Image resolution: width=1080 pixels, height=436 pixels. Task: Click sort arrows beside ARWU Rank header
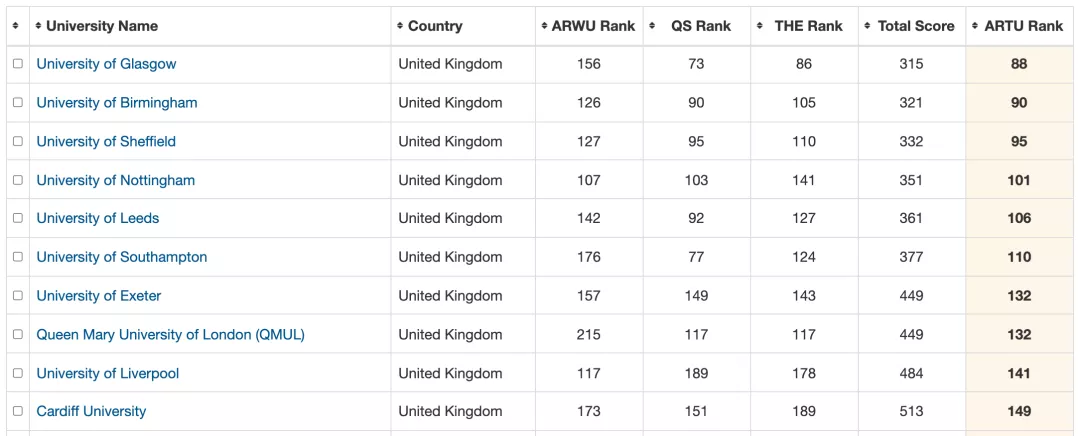click(x=544, y=26)
